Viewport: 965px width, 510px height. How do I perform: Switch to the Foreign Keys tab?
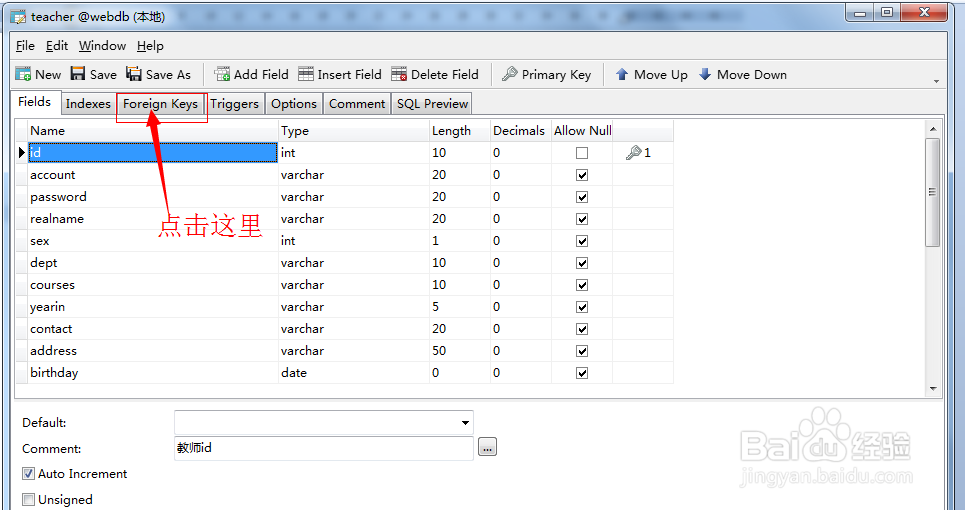coord(161,104)
